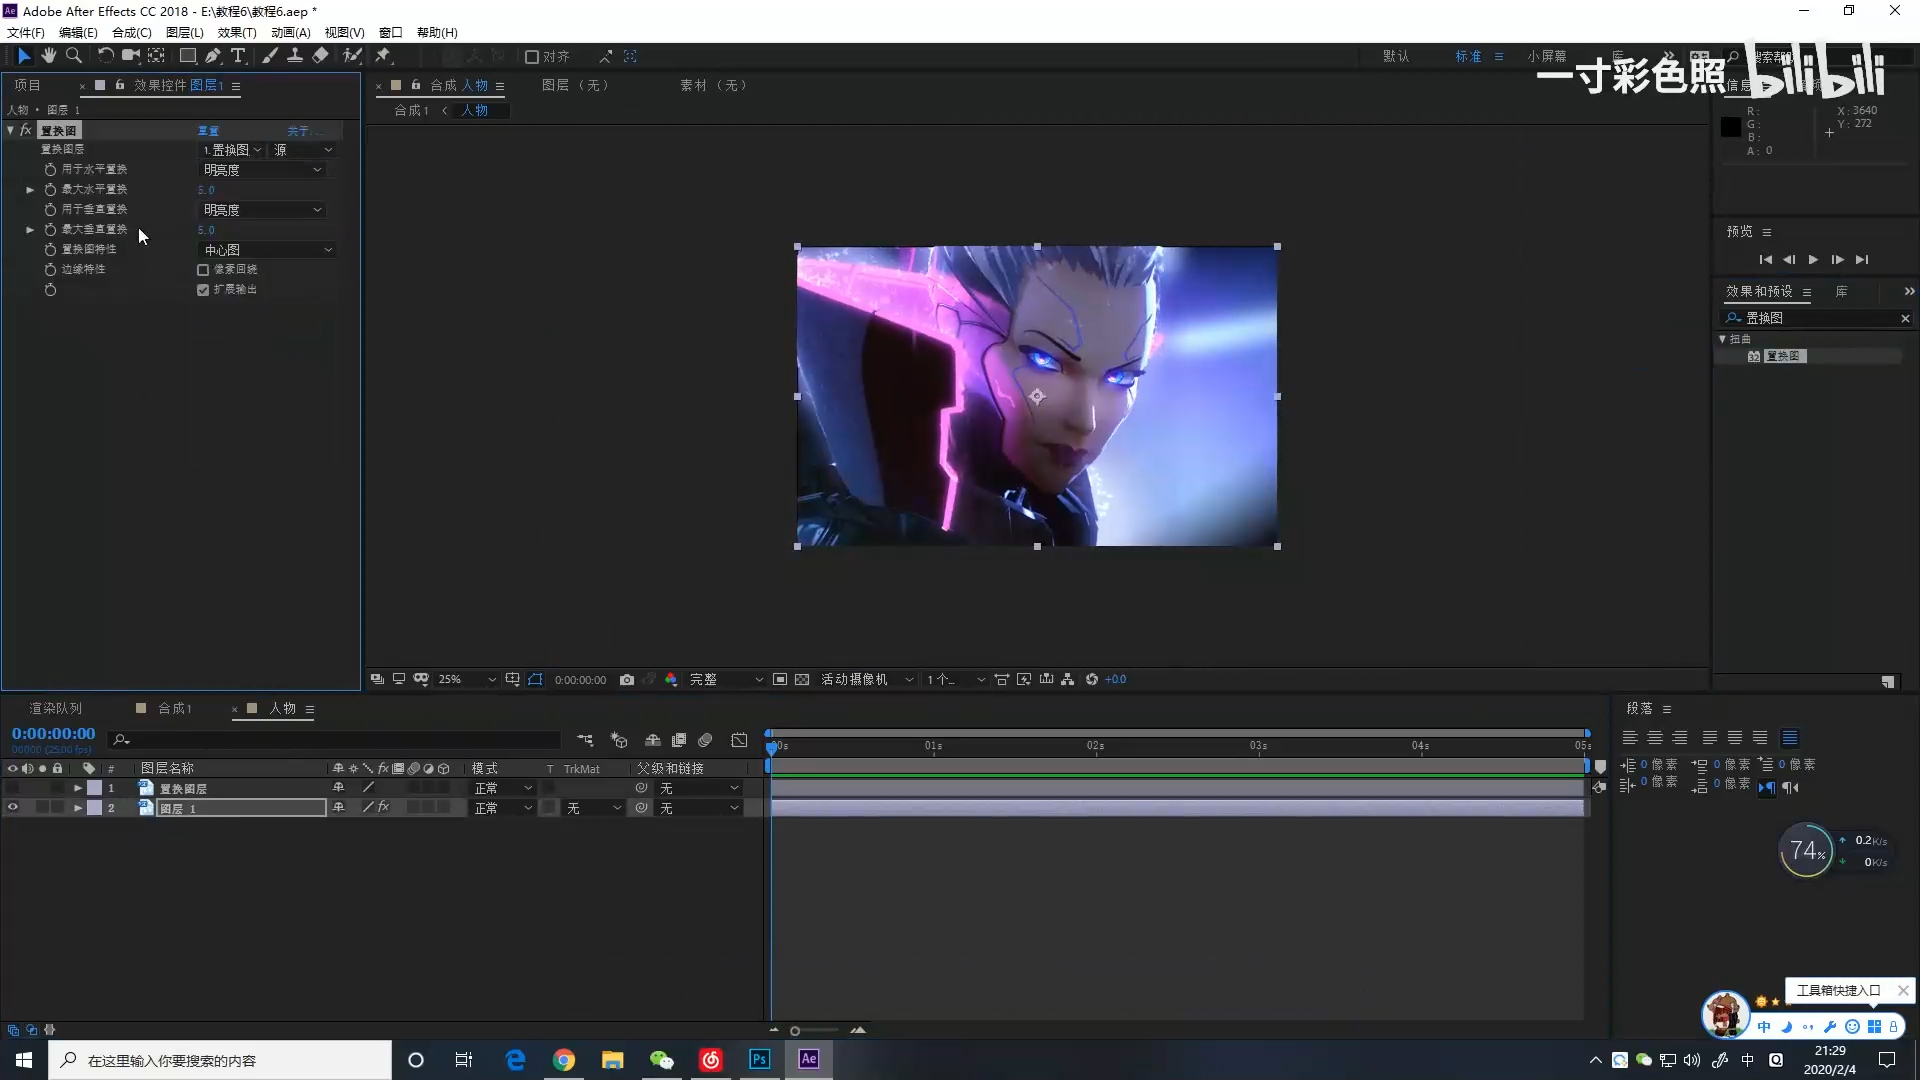Viewport: 1920px width, 1080px height.
Task: Reset exposure icon in the viewer
Action: click(1092, 679)
